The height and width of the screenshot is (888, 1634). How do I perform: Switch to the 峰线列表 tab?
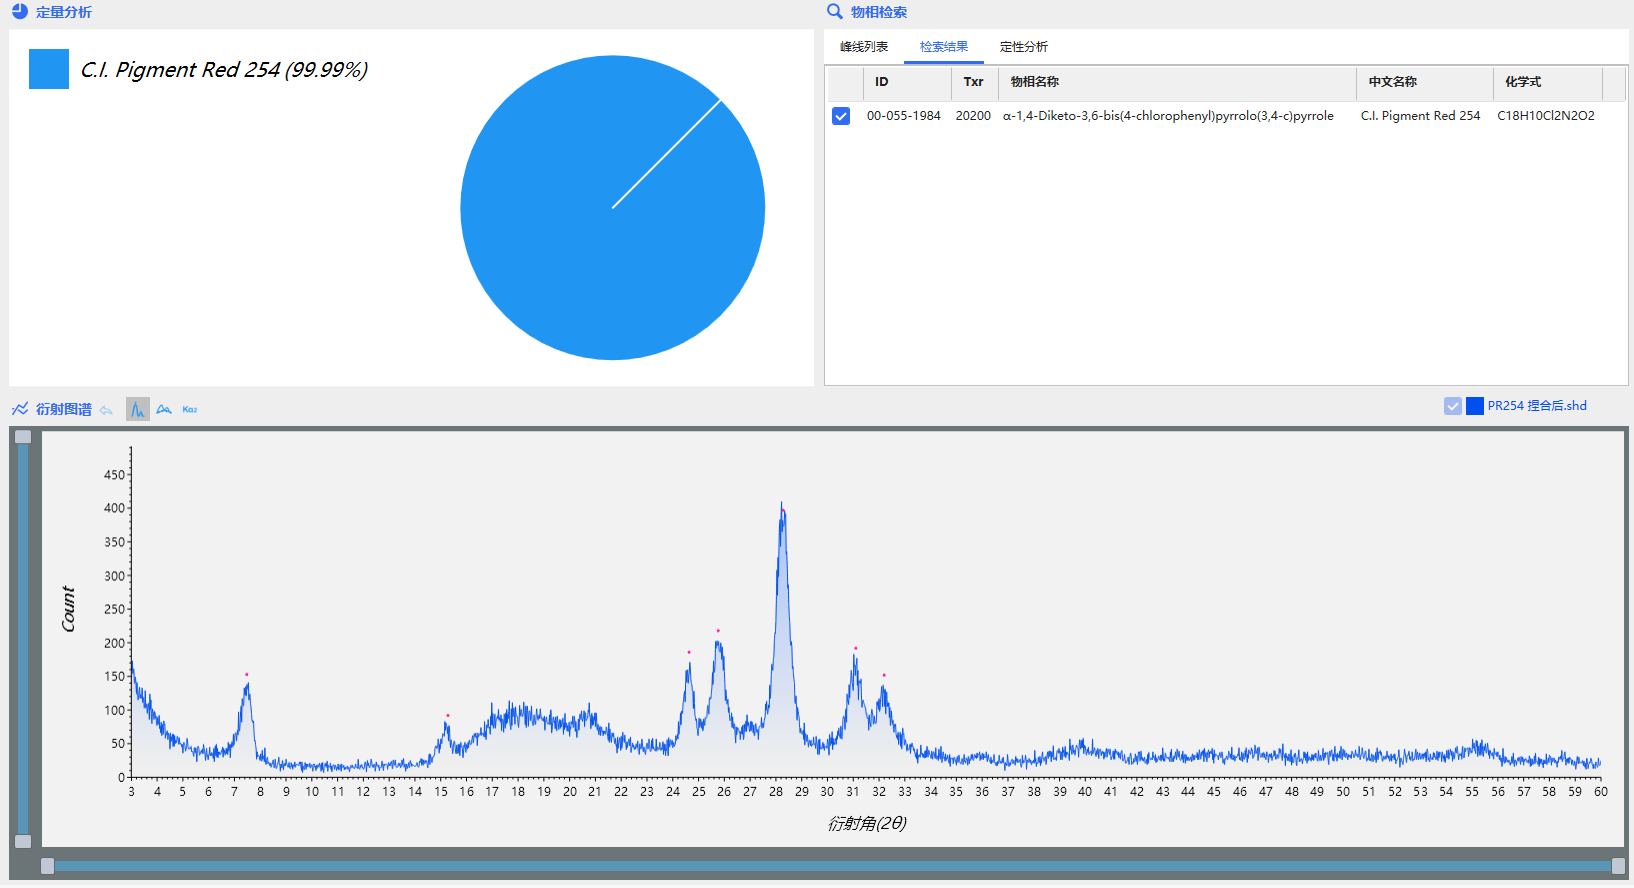(864, 47)
